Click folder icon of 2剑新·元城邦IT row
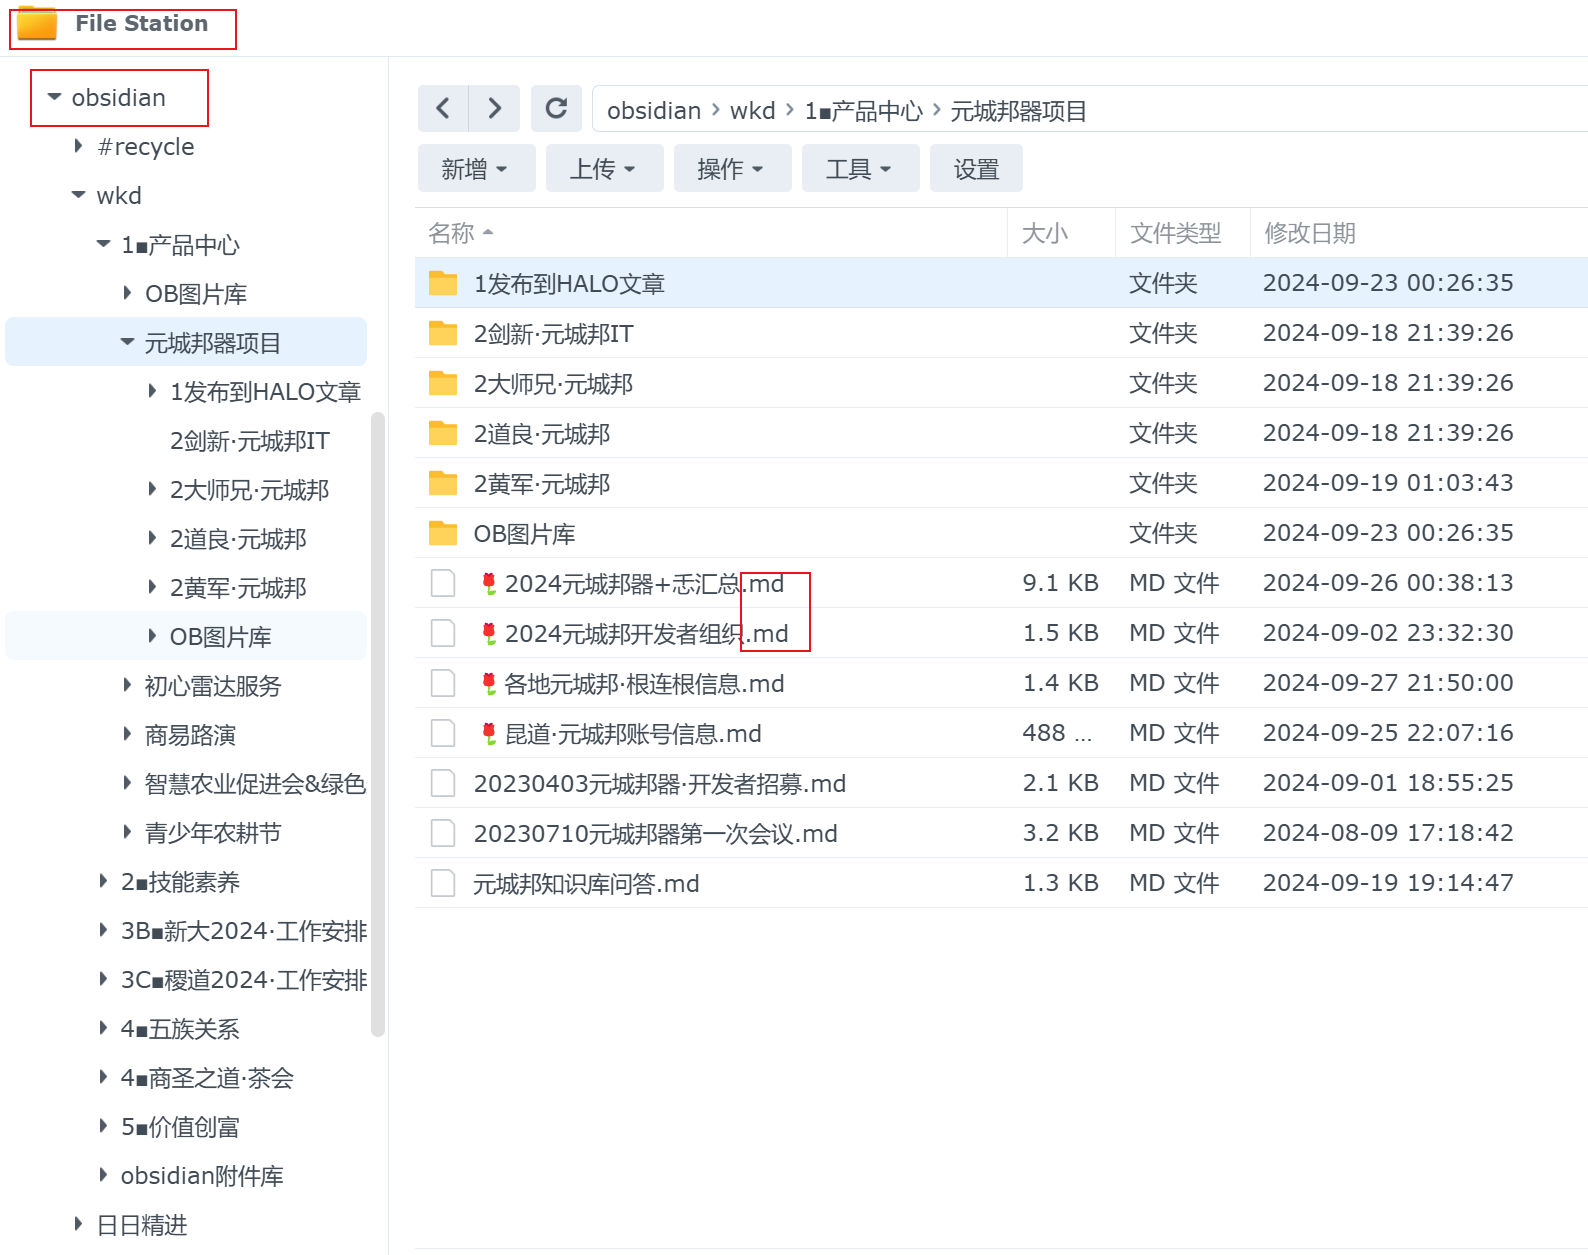 coord(443,333)
